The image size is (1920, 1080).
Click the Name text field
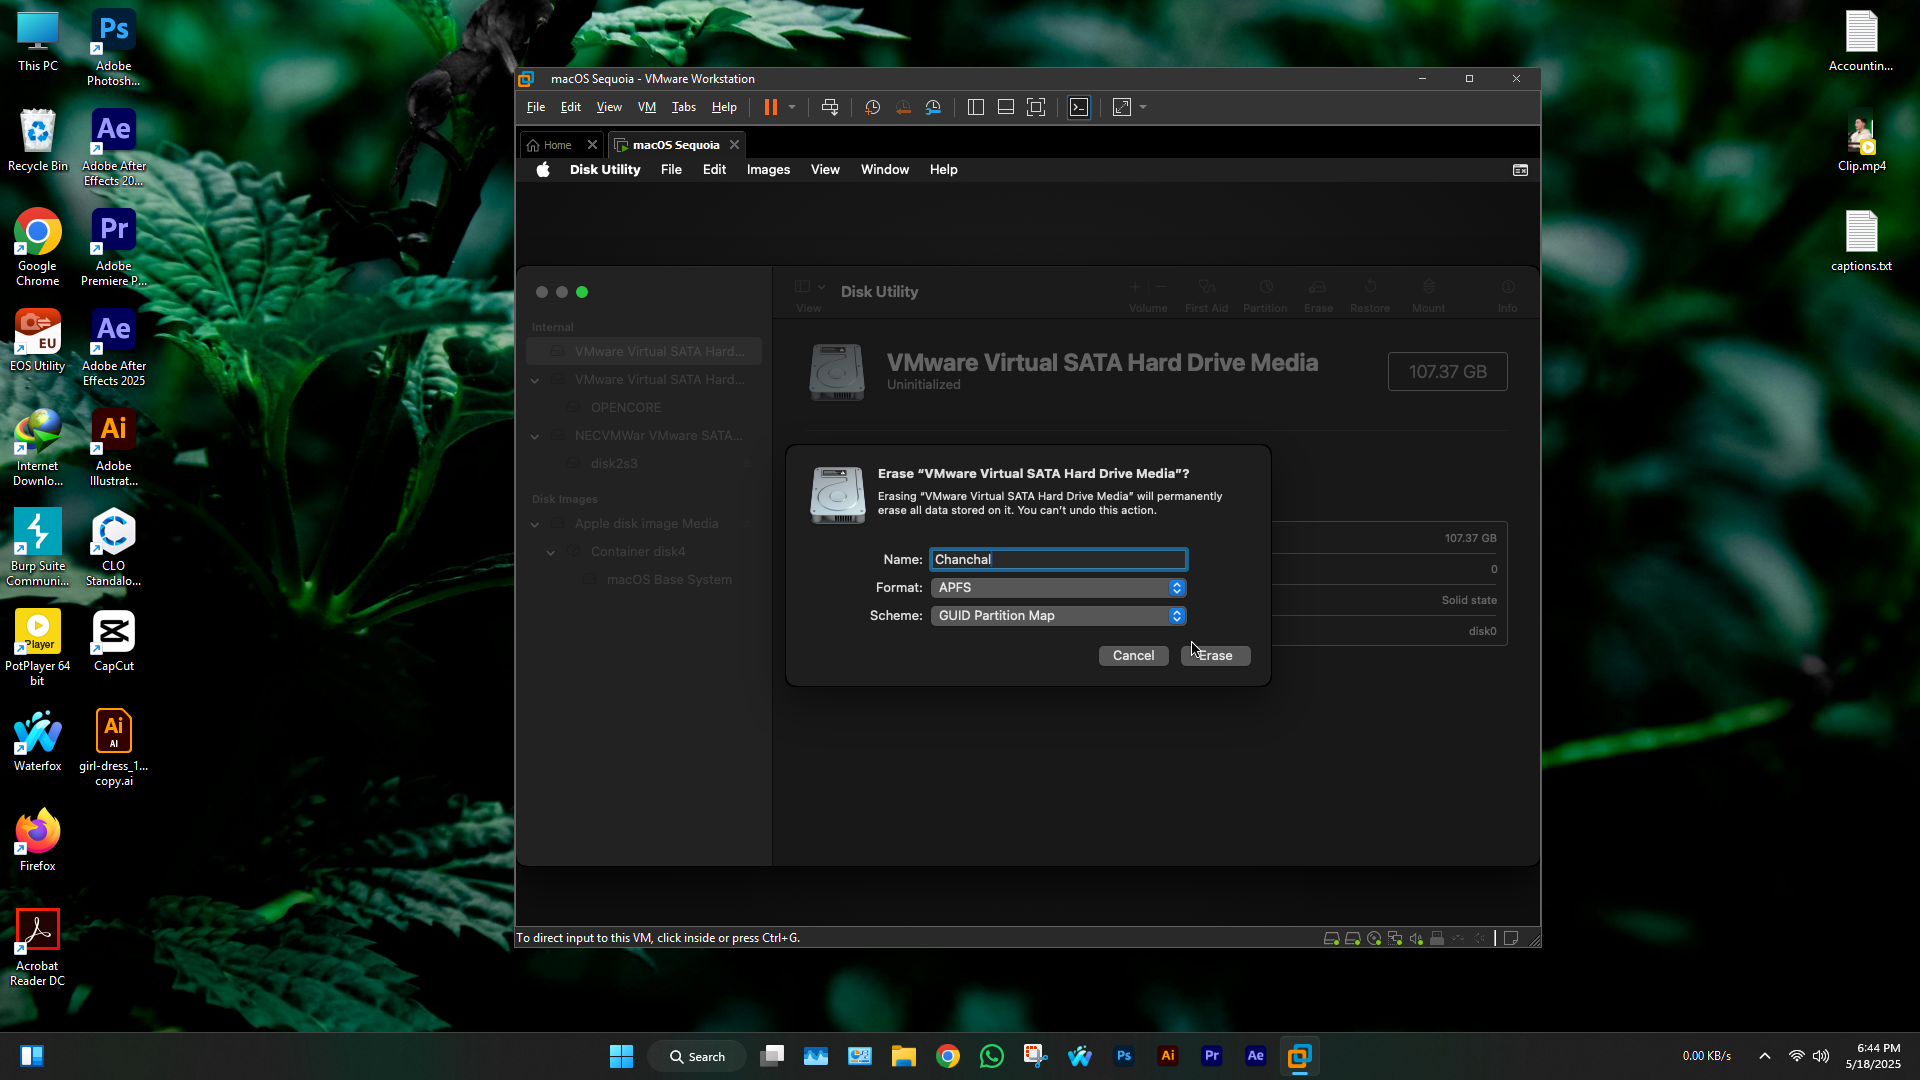coord(1058,560)
